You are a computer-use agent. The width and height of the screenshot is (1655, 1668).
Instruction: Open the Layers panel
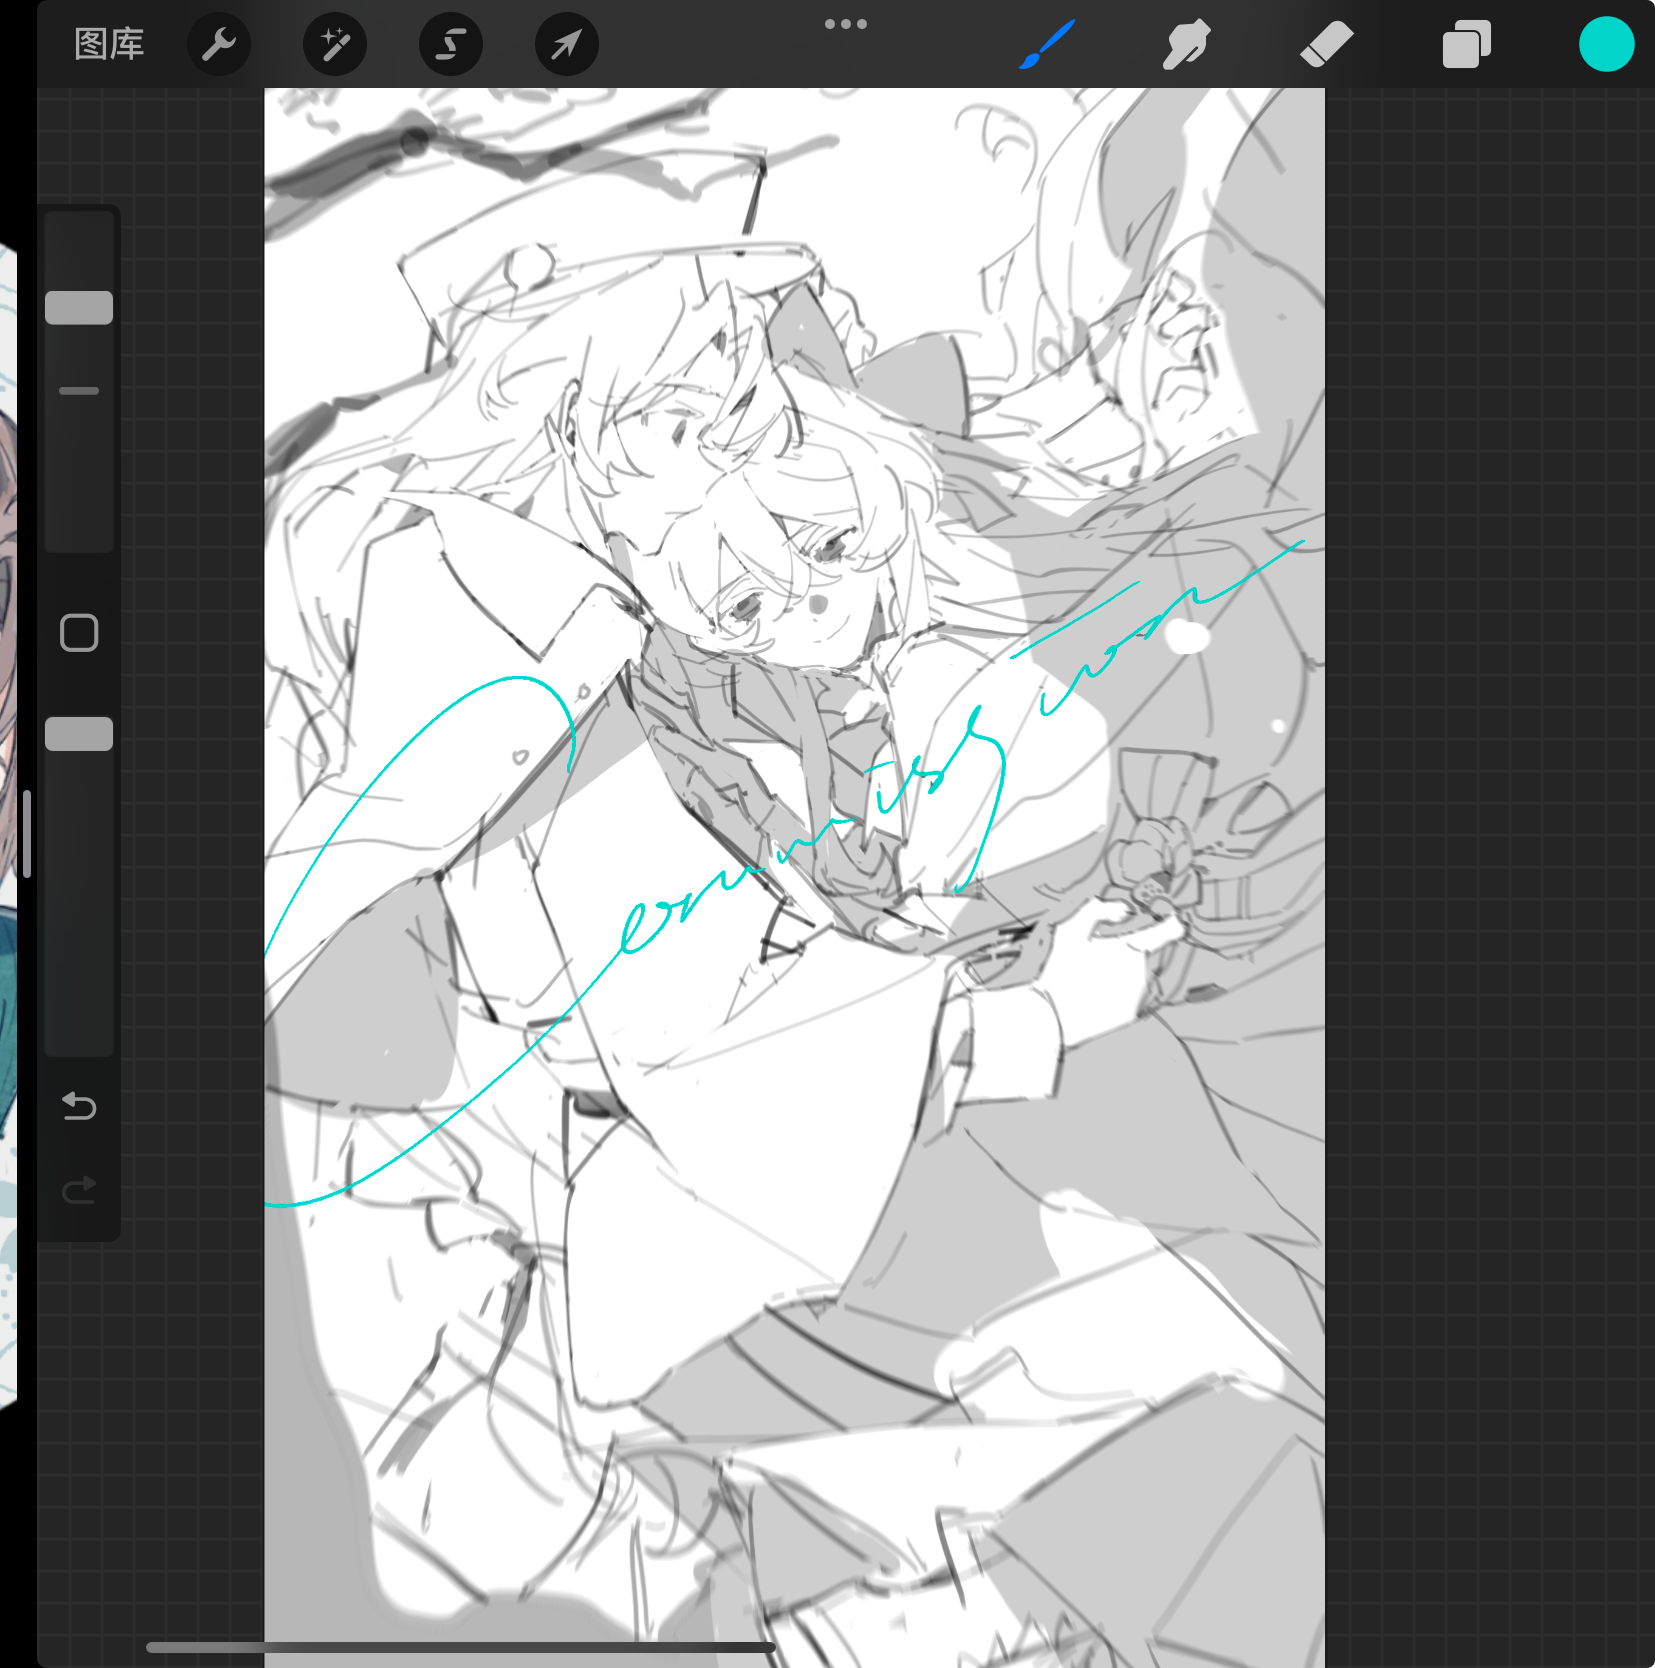point(1466,44)
